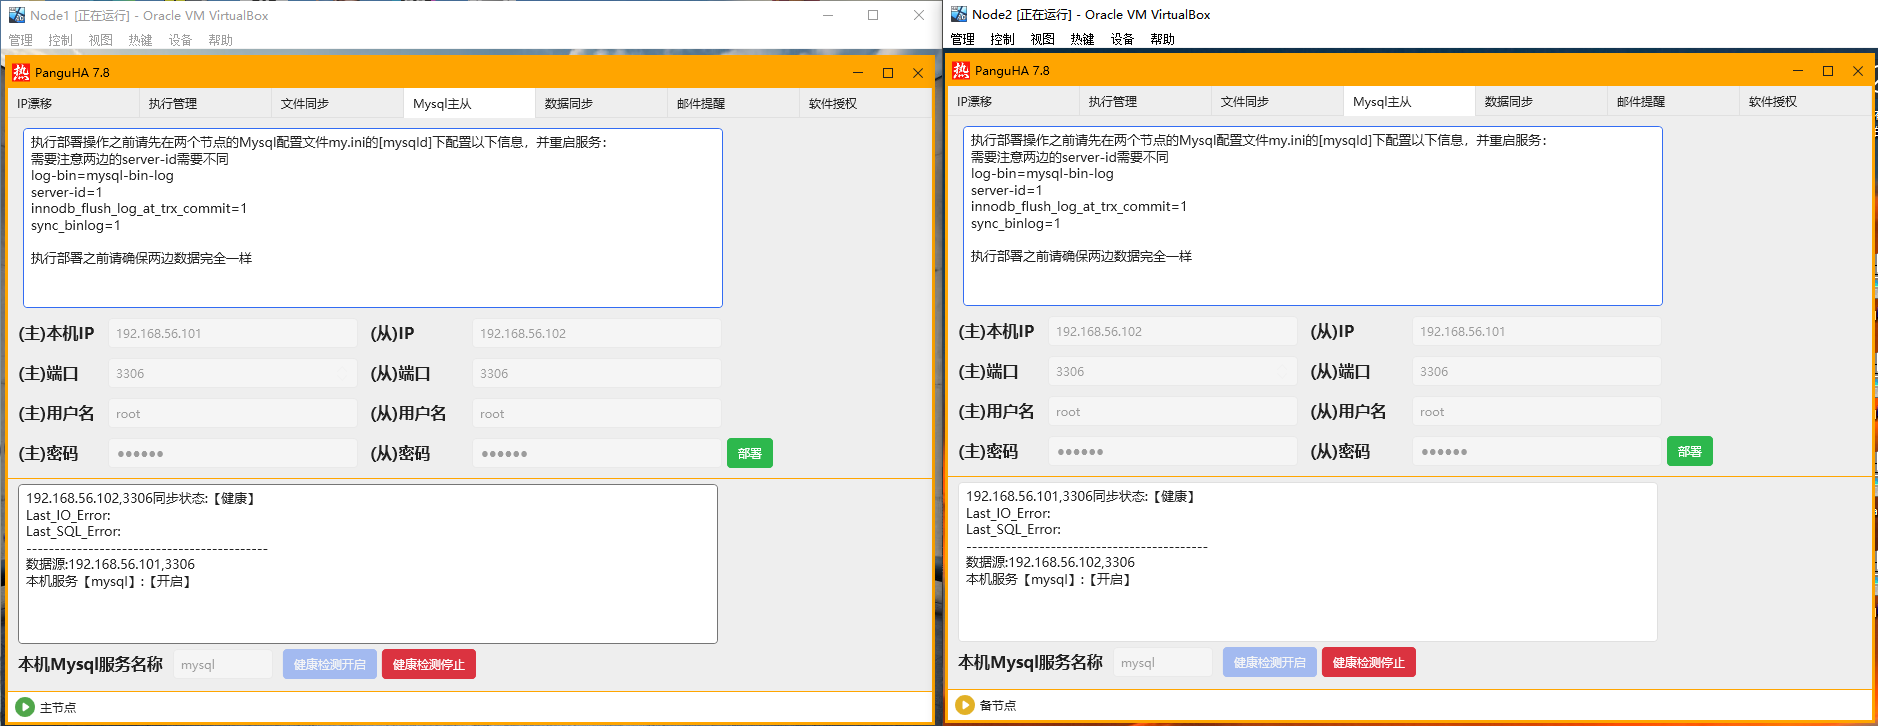1878x726 pixels.
Task: Click (从)用户名 root field in Node1
Action: (x=597, y=413)
